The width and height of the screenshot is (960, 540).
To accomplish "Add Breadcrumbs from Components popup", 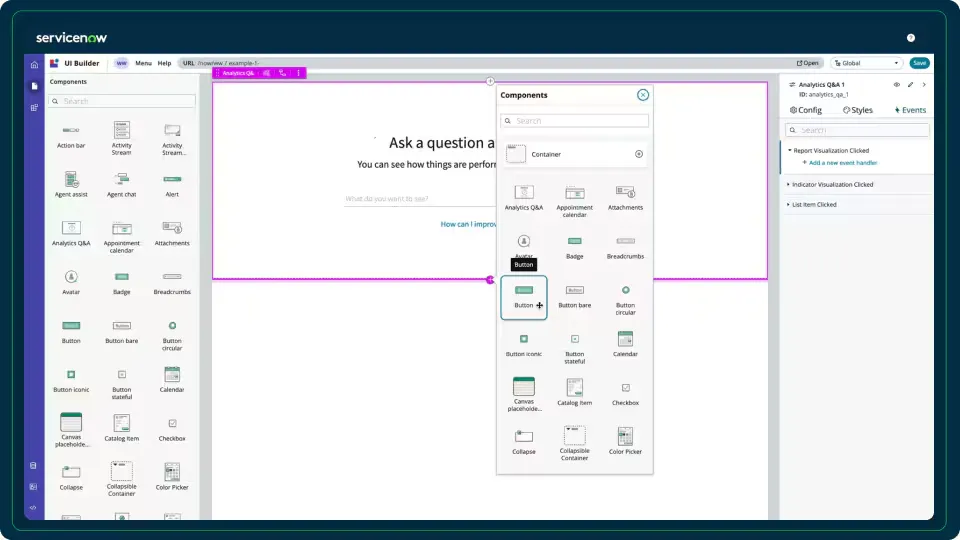I will click(x=625, y=248).
